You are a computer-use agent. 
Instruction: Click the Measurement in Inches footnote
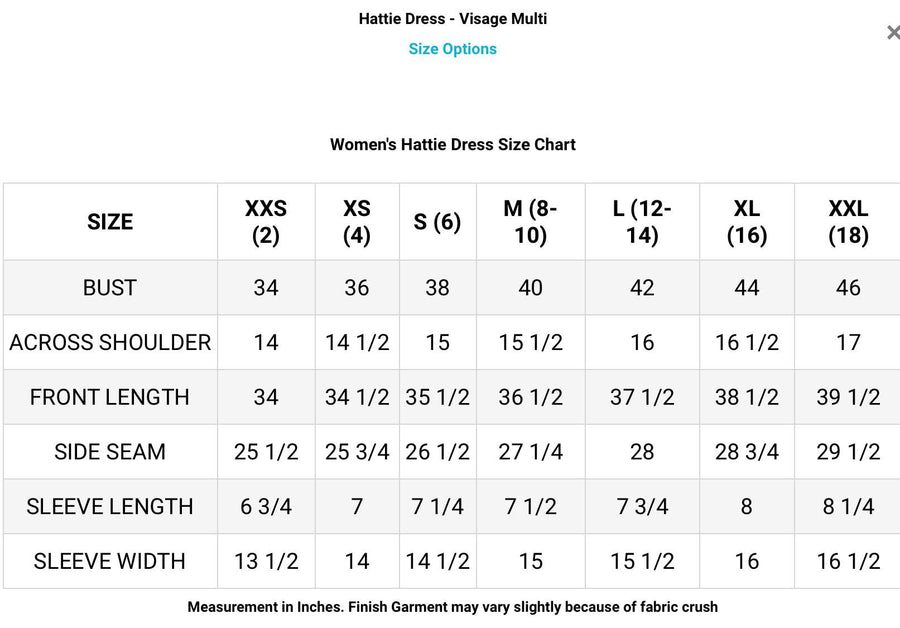452,607
